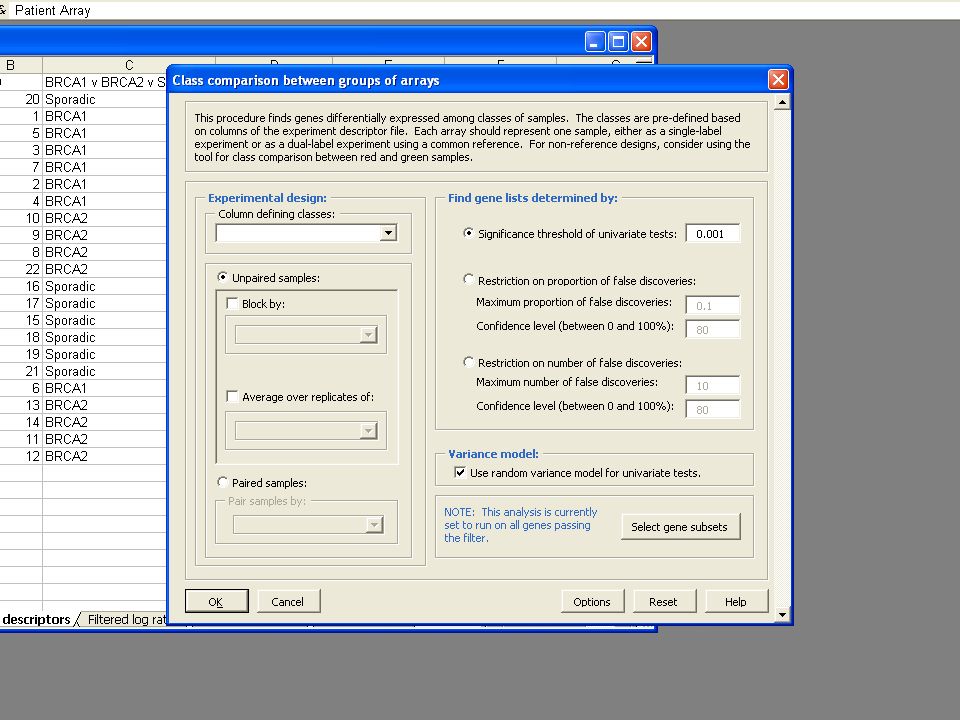960x720 pixels.
Task: Click Sporadic cell next to number 17
Action: pos(105,304)
